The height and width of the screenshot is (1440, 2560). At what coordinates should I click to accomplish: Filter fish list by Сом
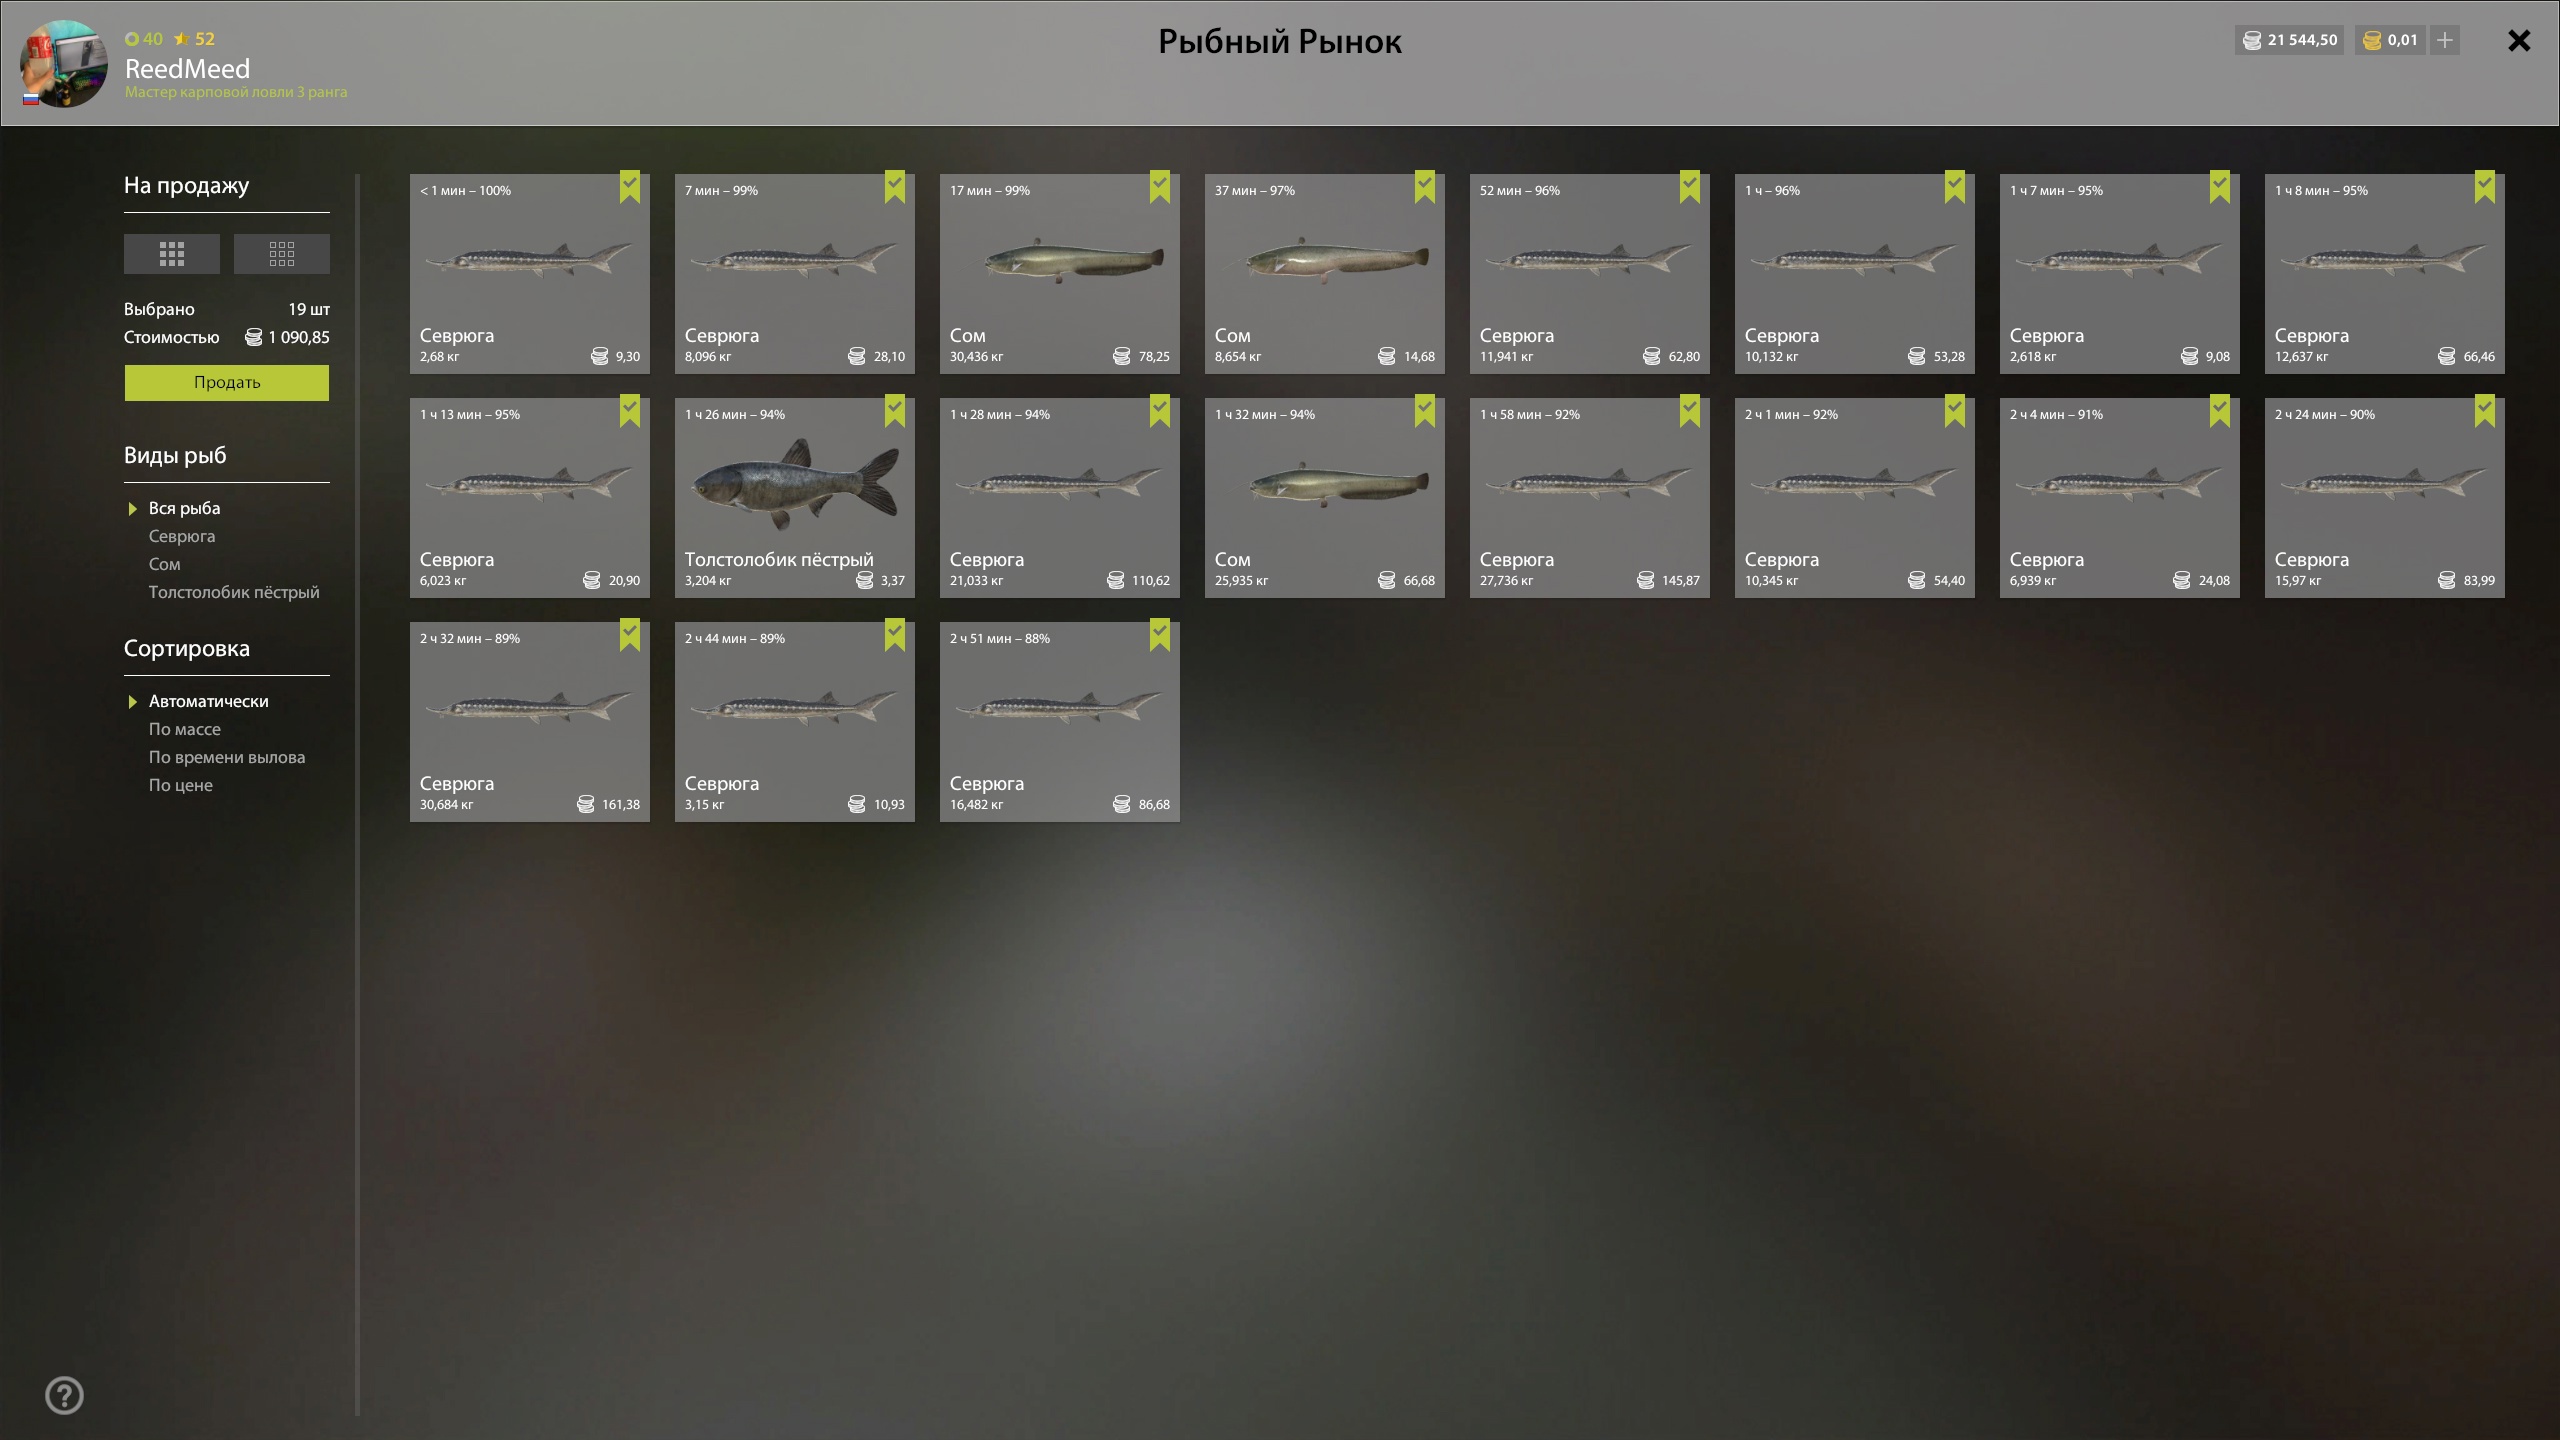[x=165, y=564]
